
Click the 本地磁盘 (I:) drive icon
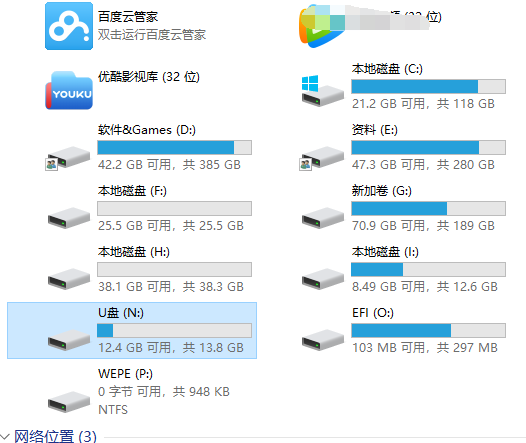pos(323,279)
